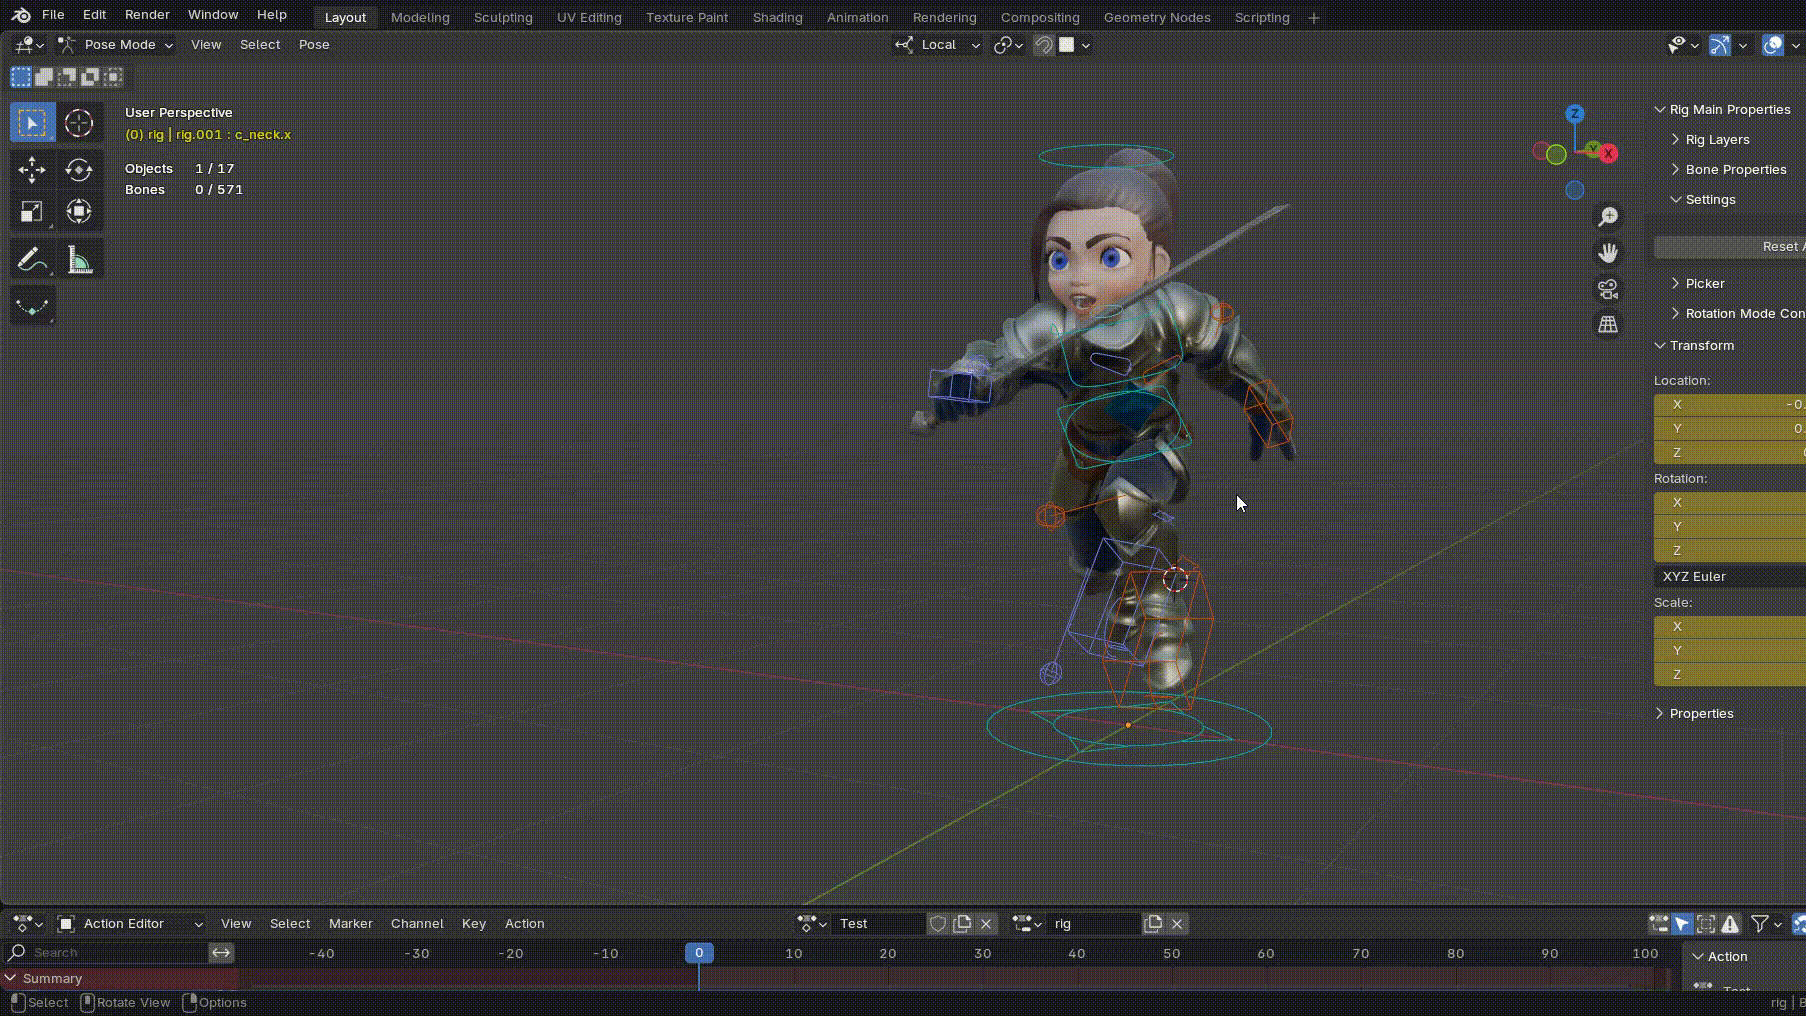Toggle the camera view icon
The image size is (1806, 1016).
(x=1608, y=289)
